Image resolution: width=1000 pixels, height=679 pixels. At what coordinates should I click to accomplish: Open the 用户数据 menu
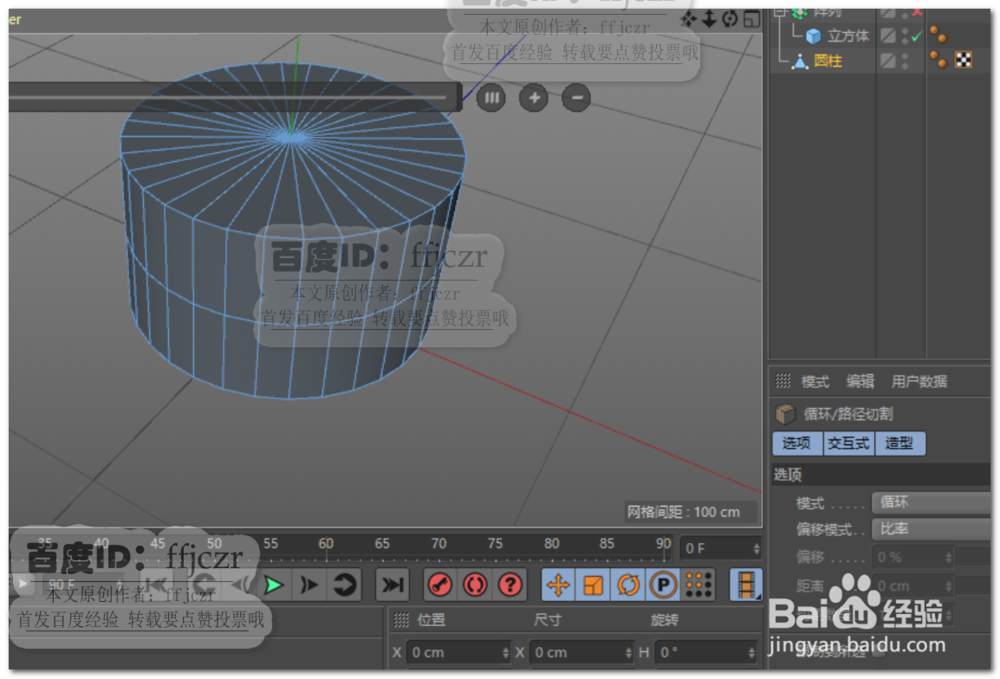pos(919,381)
